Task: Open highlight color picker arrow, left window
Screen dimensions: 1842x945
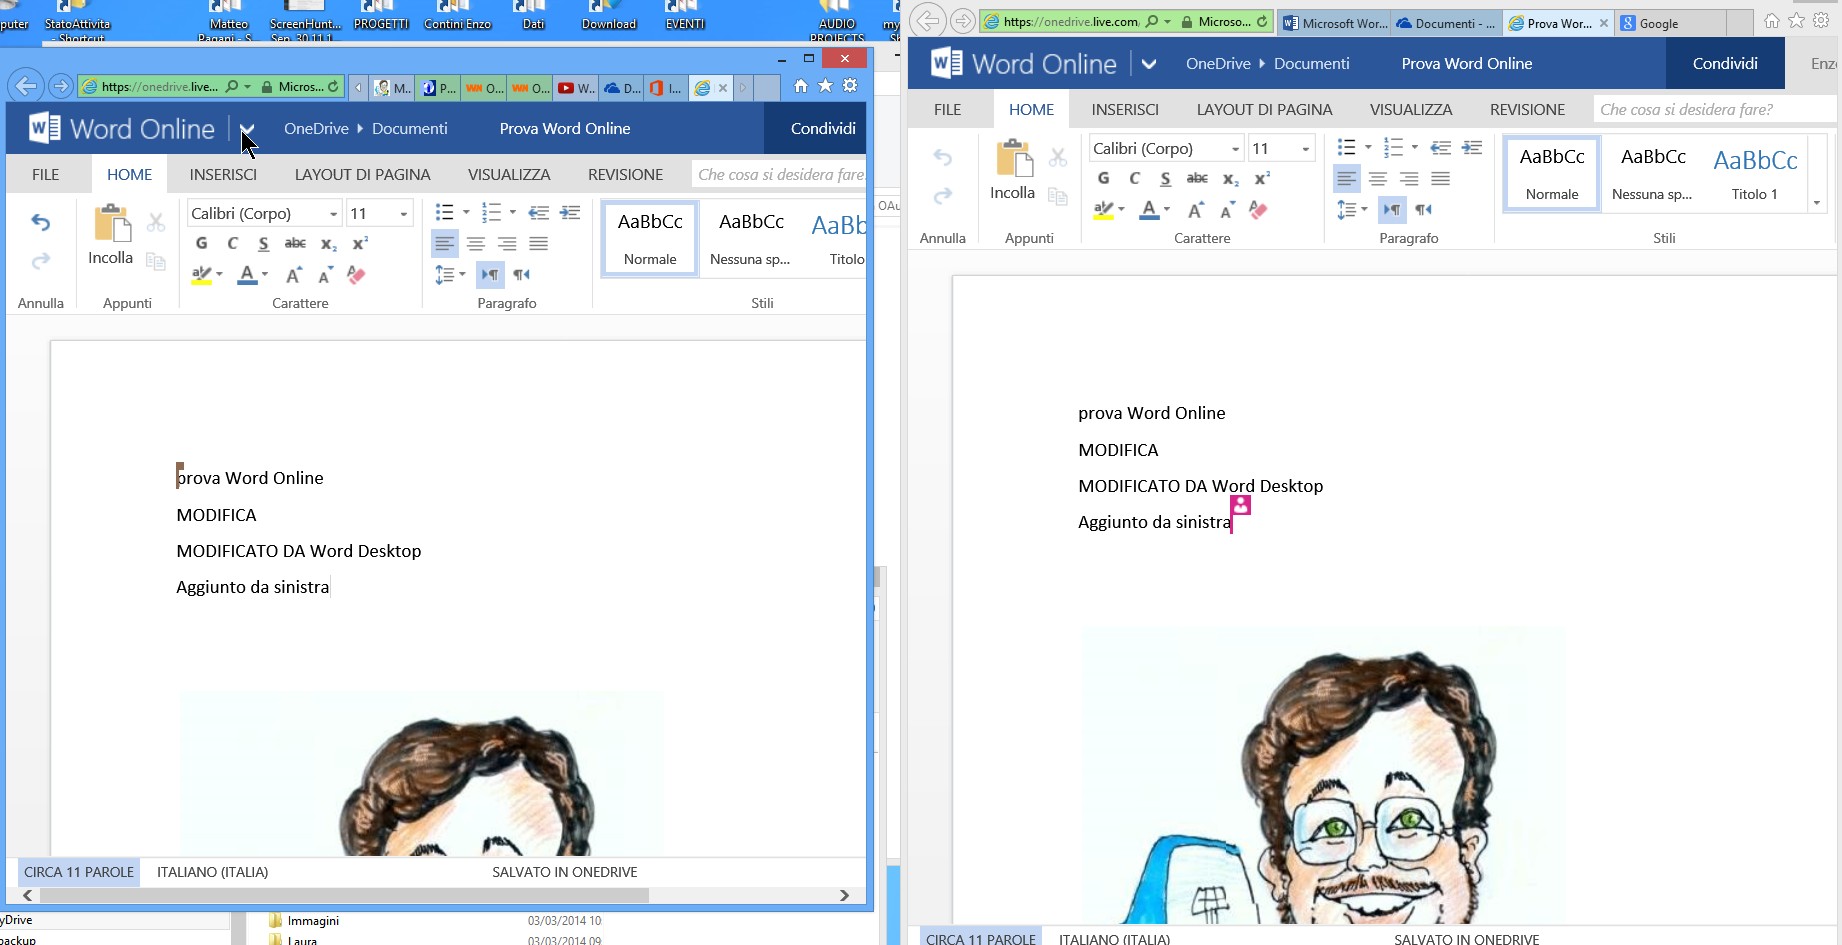Action: pos(219,275)
